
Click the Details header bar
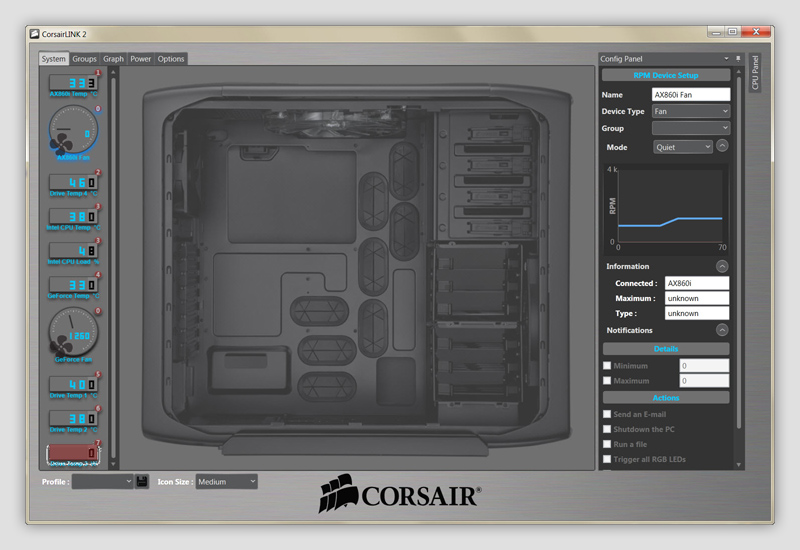666,349
